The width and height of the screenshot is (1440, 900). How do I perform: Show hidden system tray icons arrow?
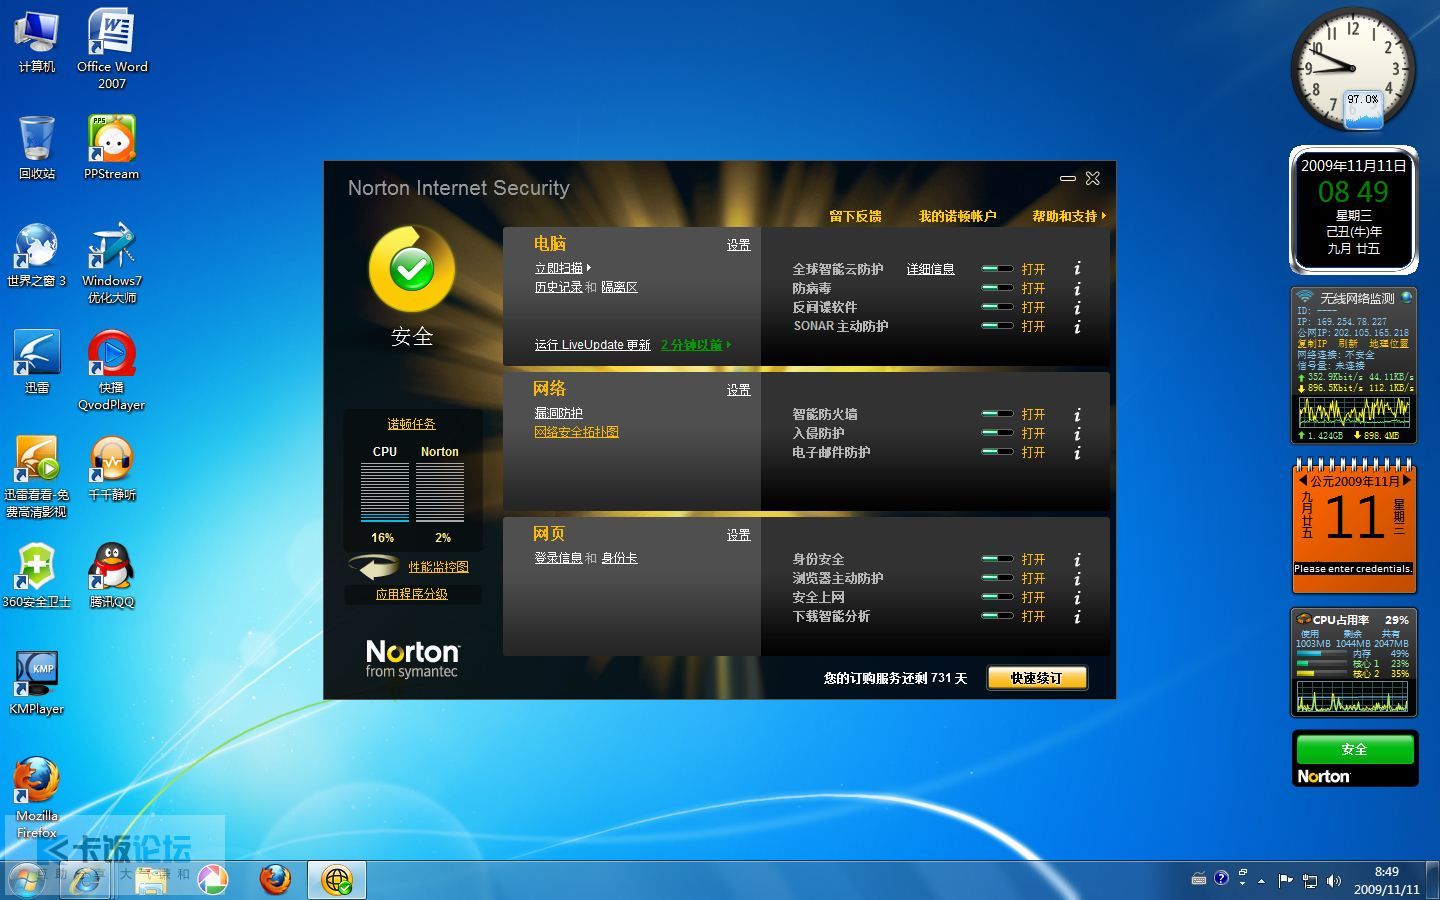point(1262,881)
